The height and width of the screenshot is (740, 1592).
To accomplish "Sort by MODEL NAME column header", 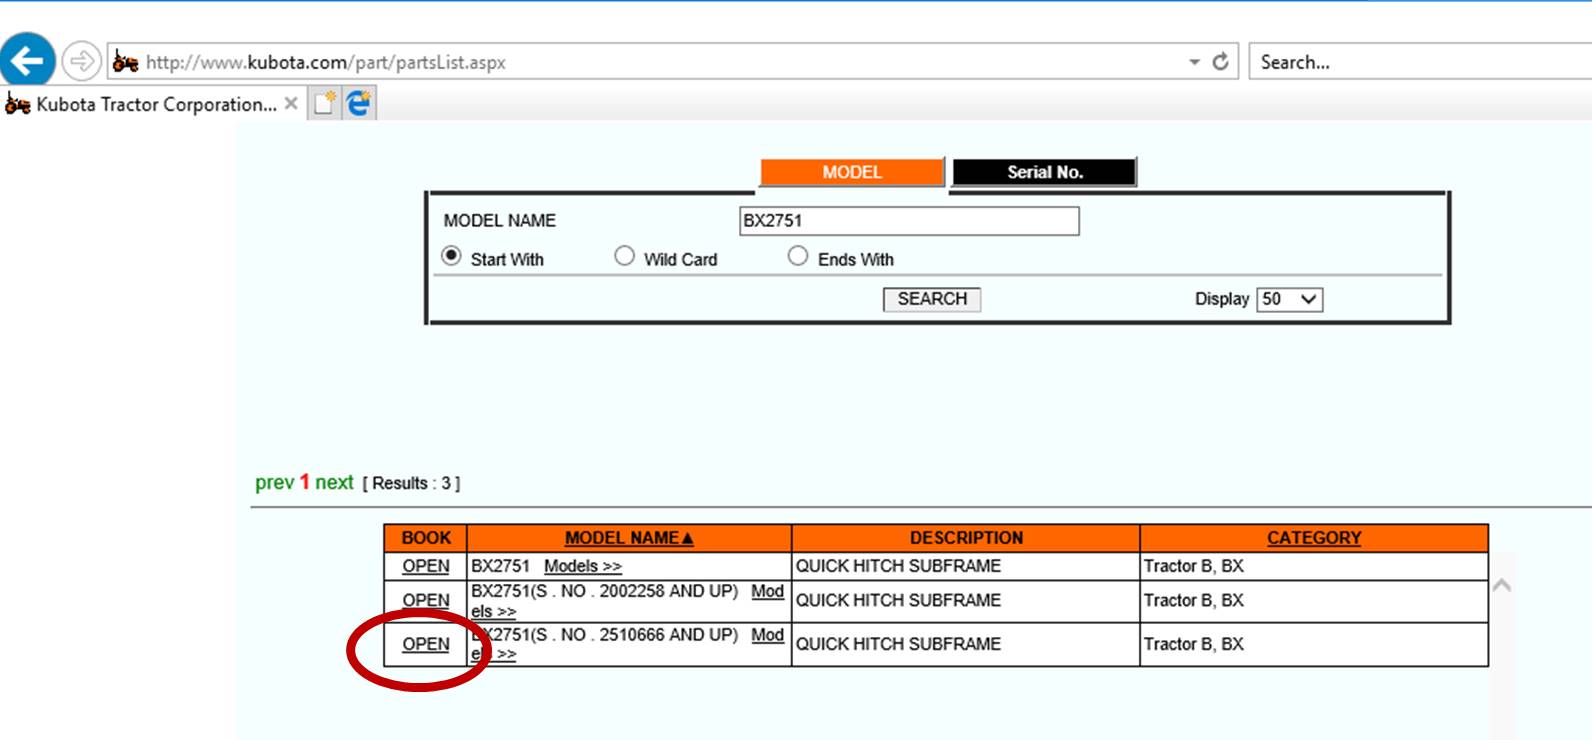I will (629, 538).
